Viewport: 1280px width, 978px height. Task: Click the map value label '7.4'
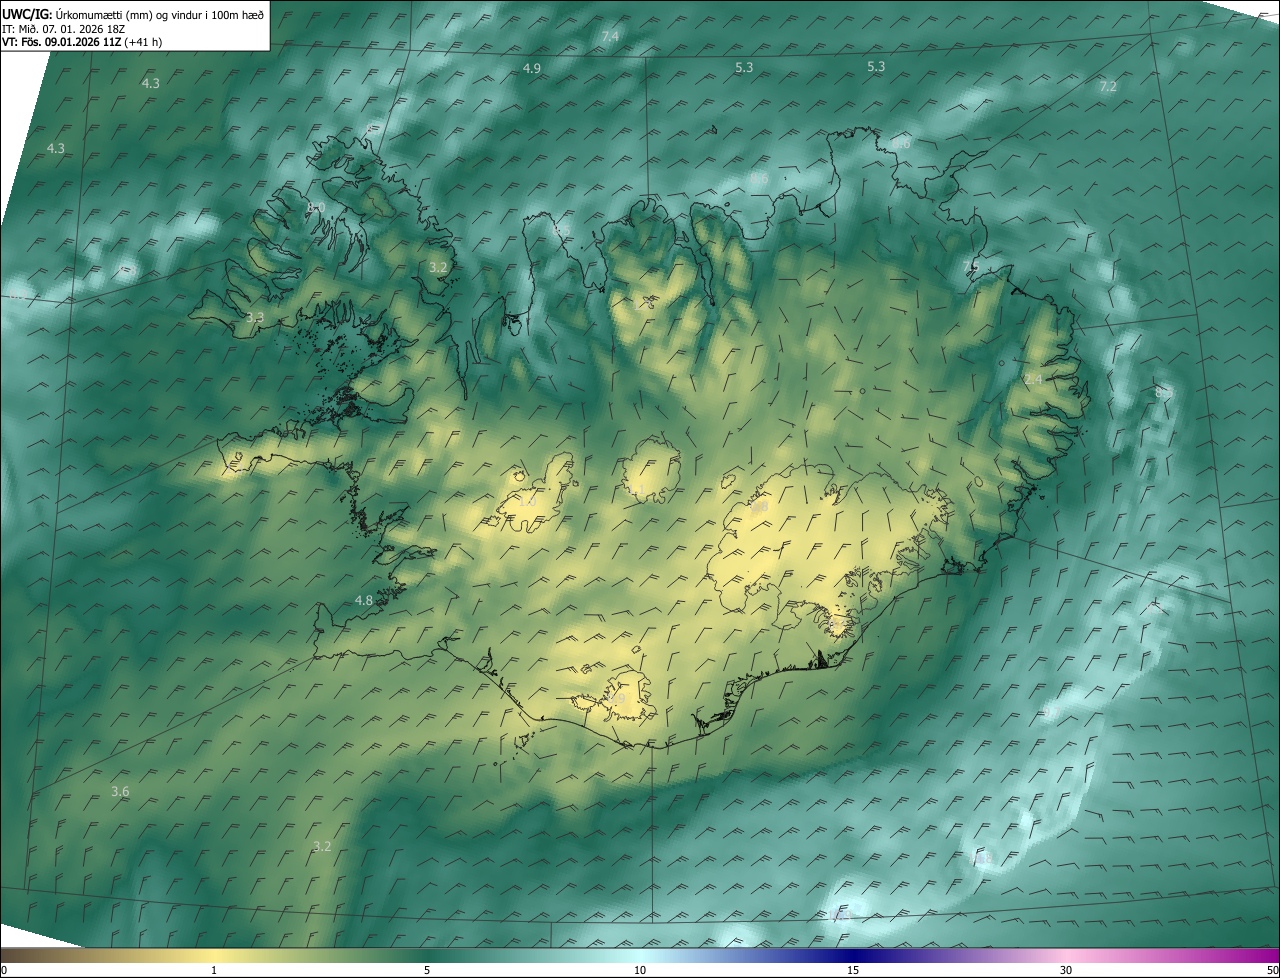pyautogui.click(x=610, y=37)
